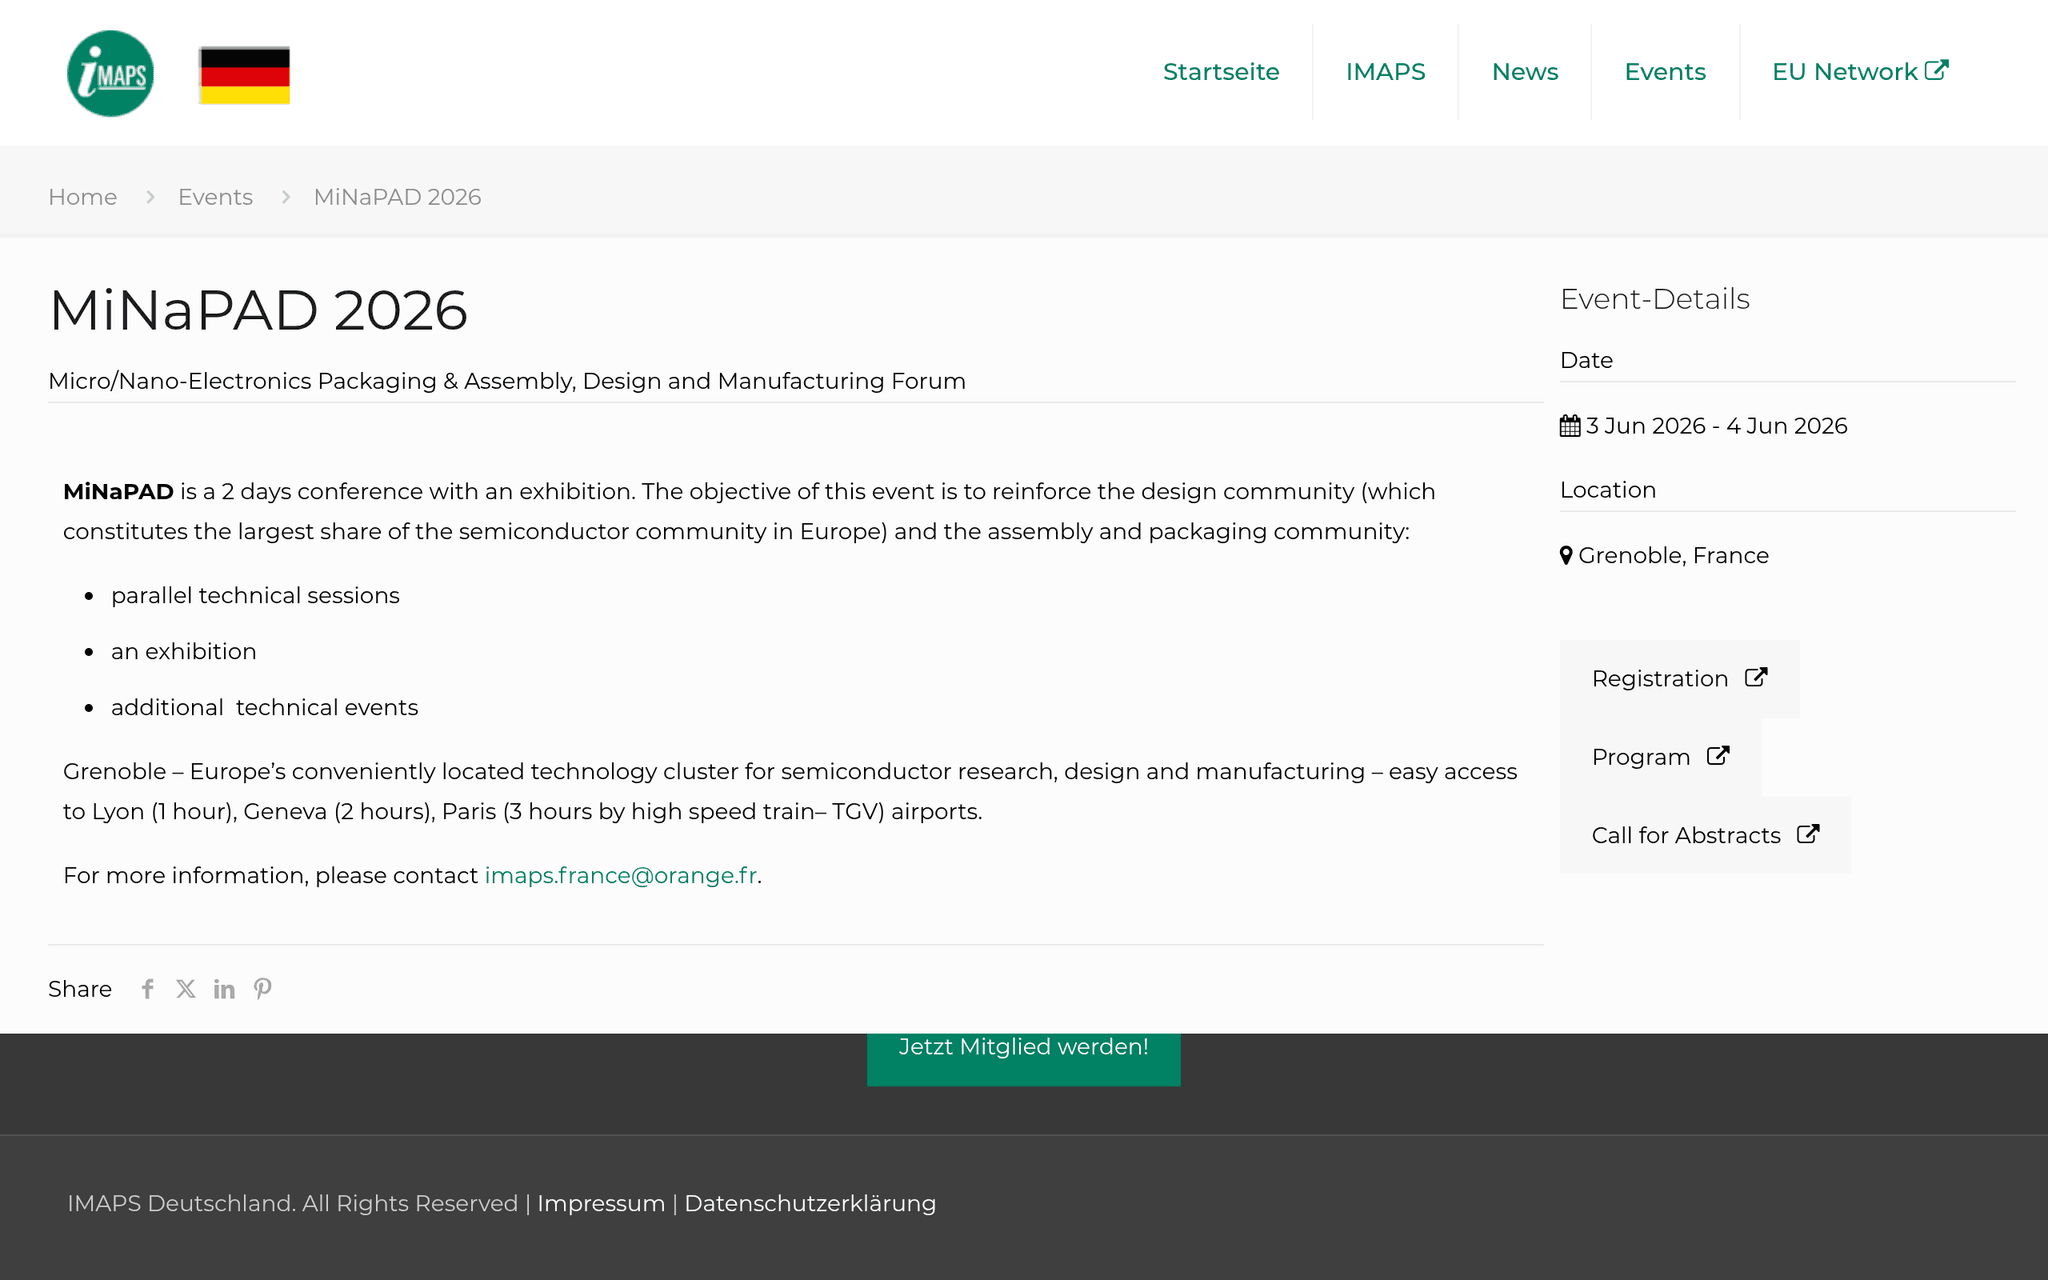Viewport: 2048px width, 1280px height.
Task: Click the Share label above the footer
Action: pos(80,989)
